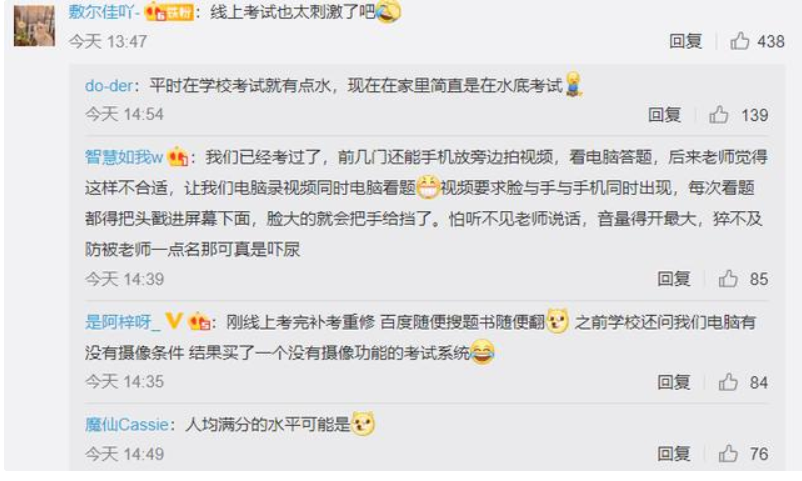Open do-der's profile link
802x481 pixels.
109,85
